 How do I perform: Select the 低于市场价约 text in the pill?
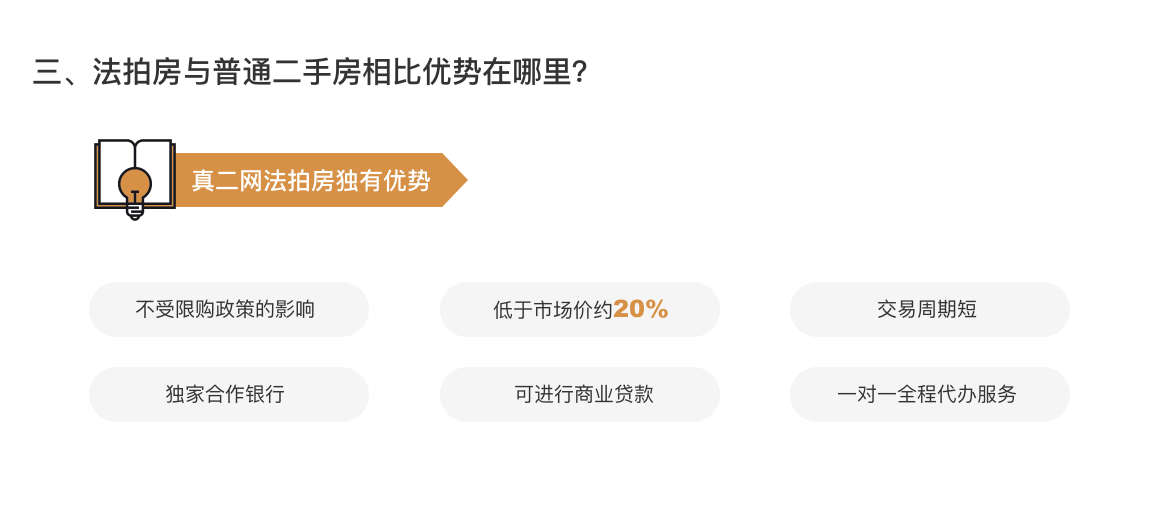pos(553,310)
